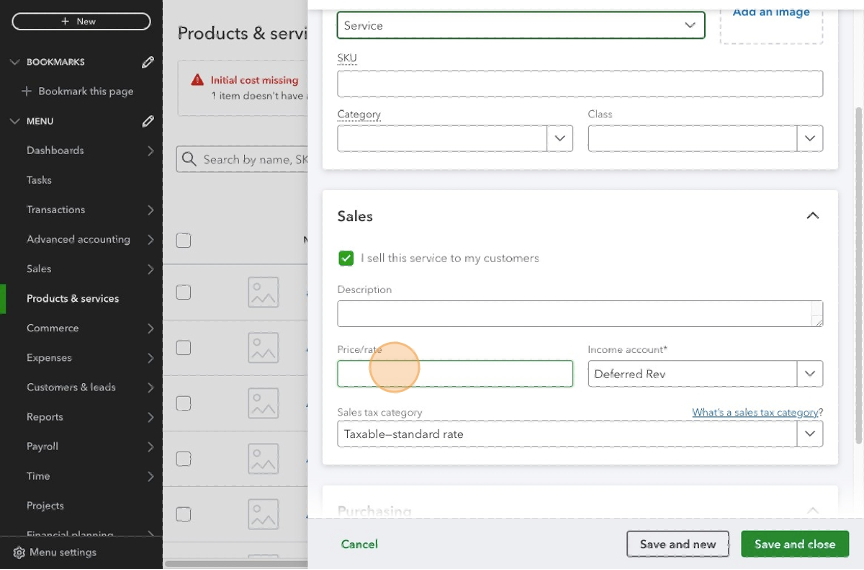The width and height of the screenshot is (864, 570).
Task: Select Expenses in the left menu
Action: click(x=49, y=358)
